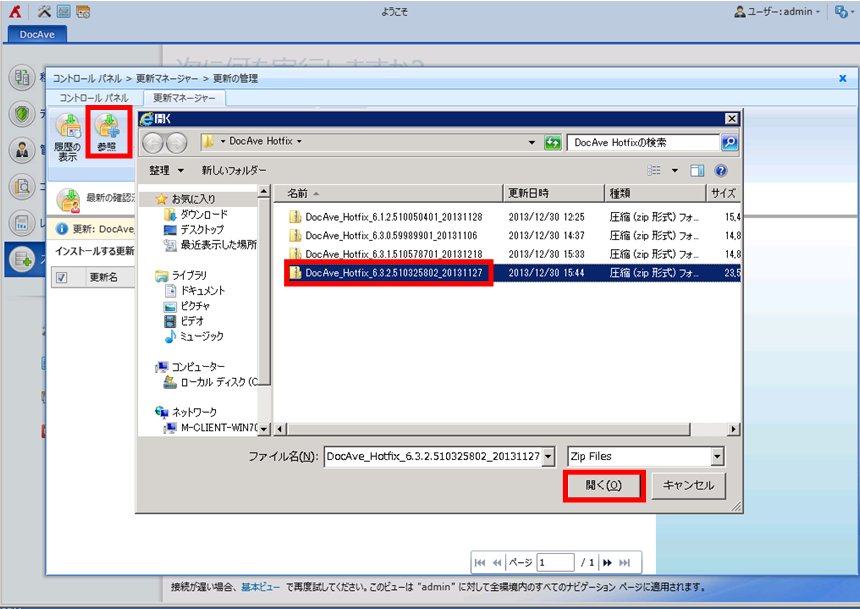Go to next page icon in pager
Viewport: 860px width, 609px height.
pyautogui.click(x=607, y=562)
